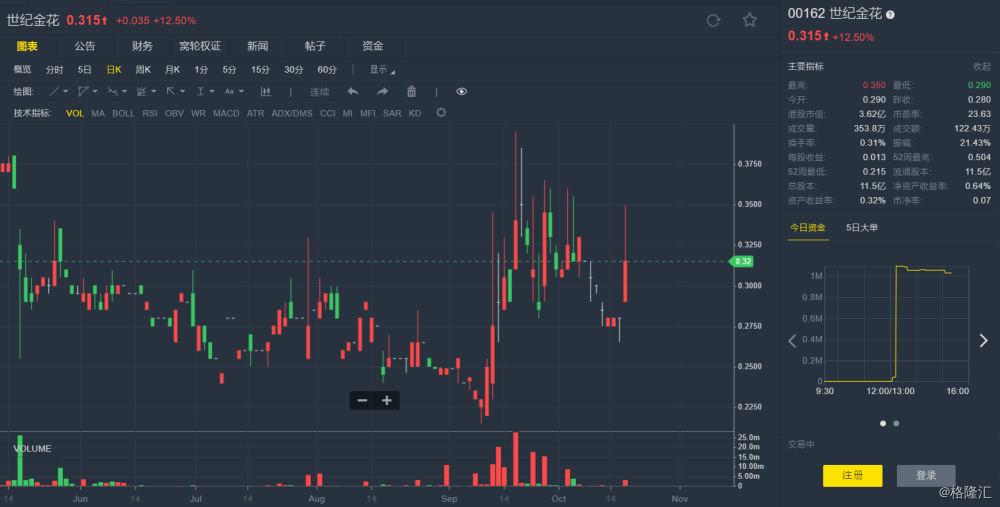Open the 显示 display dropdown
1000x507 pixels.
pos(382,70)
